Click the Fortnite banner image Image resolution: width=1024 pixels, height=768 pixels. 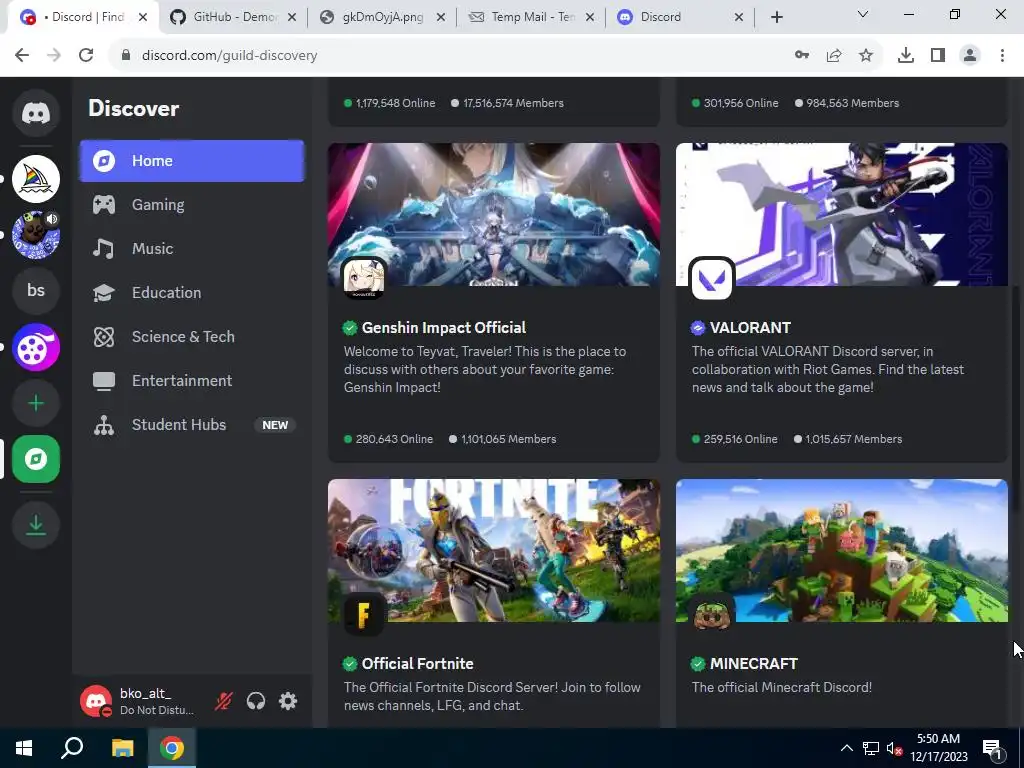tap(494, 550)
